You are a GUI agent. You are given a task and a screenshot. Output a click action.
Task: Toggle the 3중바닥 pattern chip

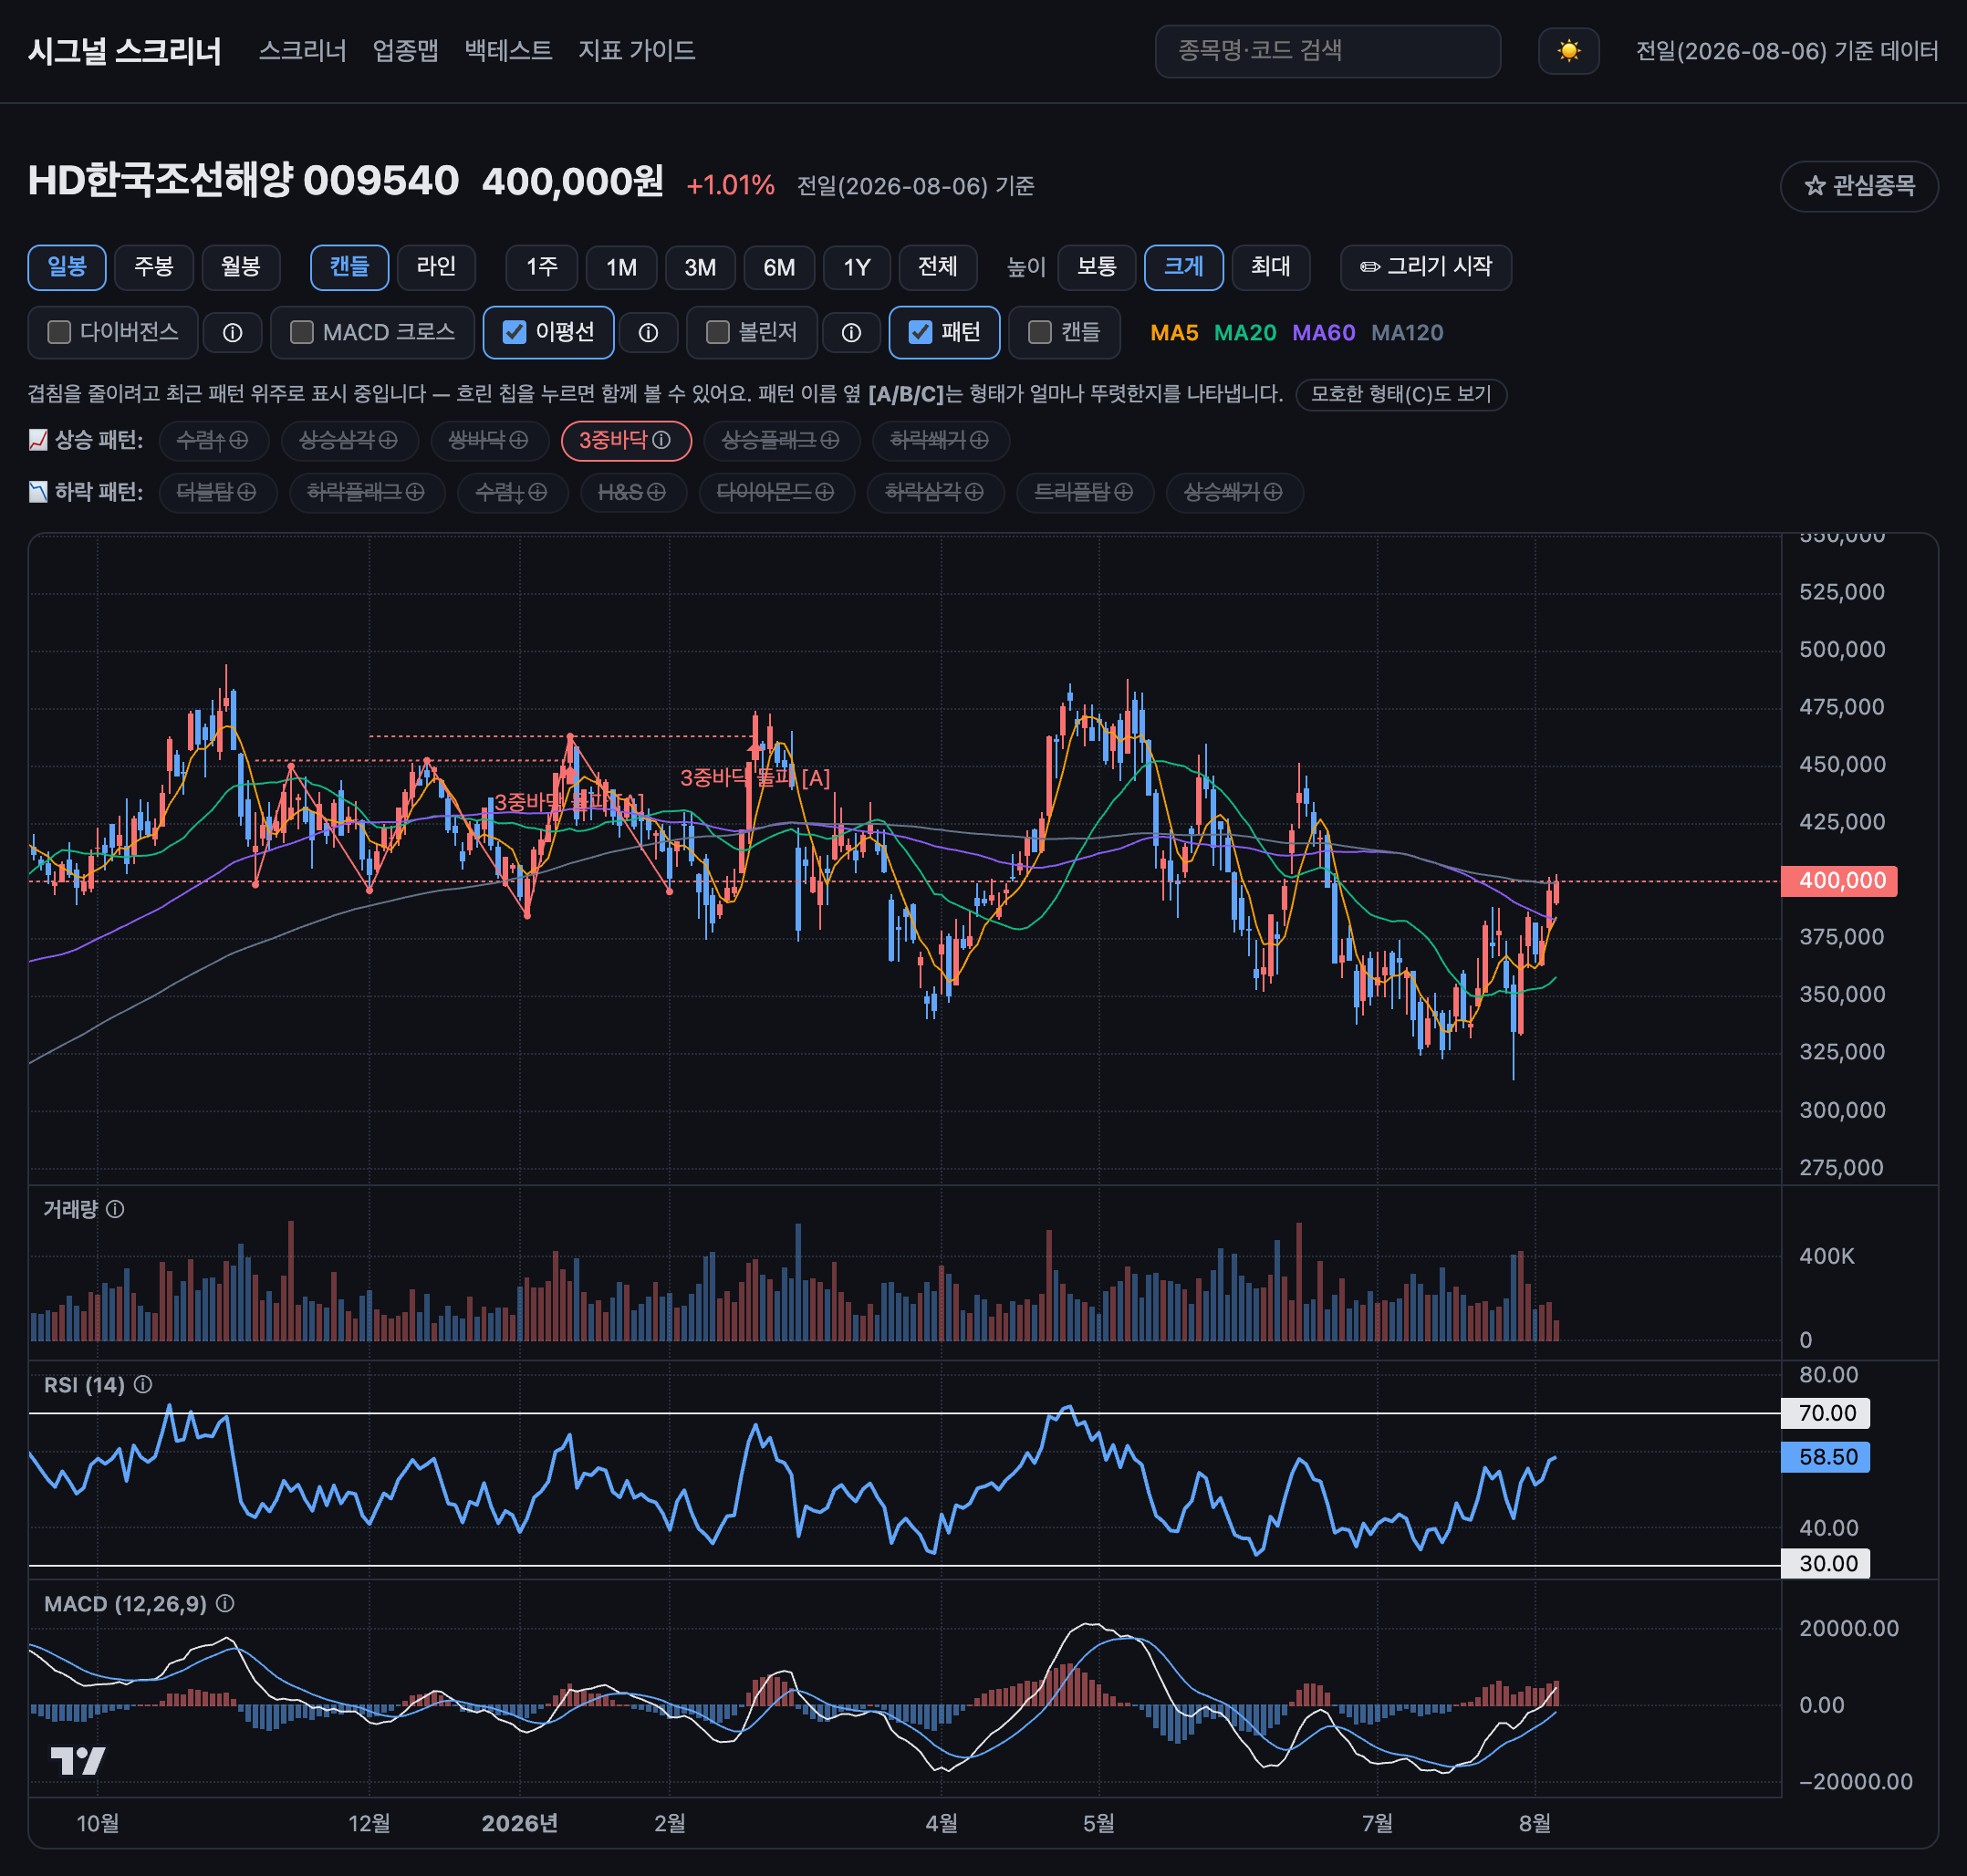[626, 440]
